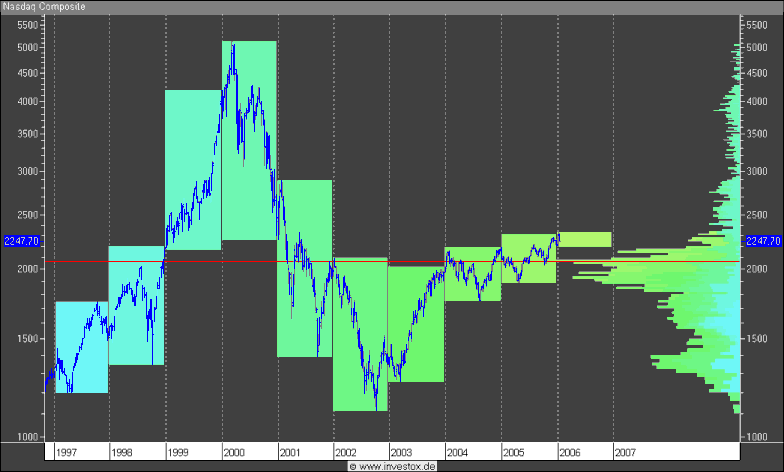Click the left 2247.70 current price tag
The height and width of the screenshot is (472, 784).
21,241
